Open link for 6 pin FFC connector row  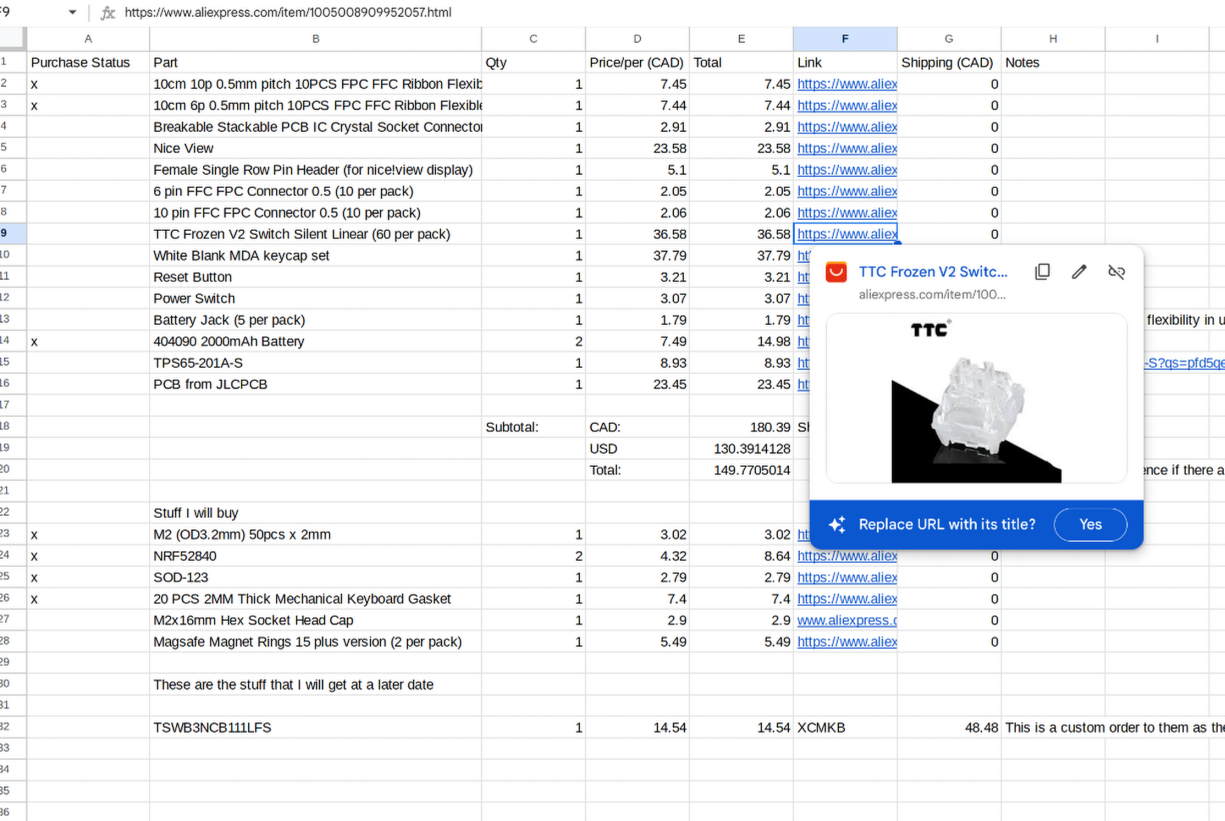point(847,191)
